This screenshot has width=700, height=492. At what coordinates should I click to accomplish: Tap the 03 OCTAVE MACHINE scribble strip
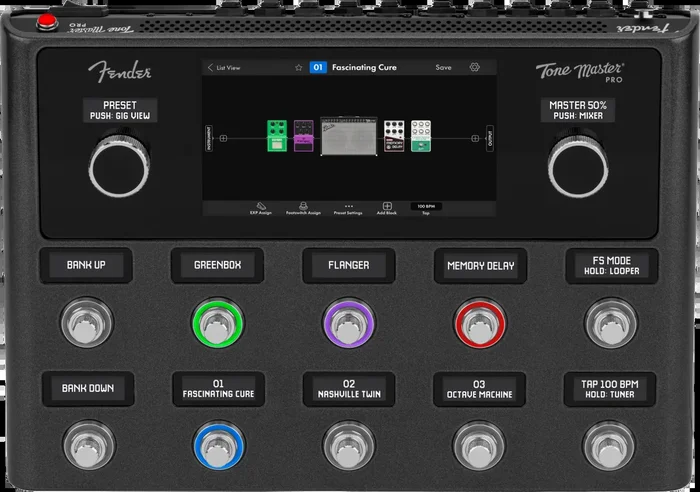point(479,389)
